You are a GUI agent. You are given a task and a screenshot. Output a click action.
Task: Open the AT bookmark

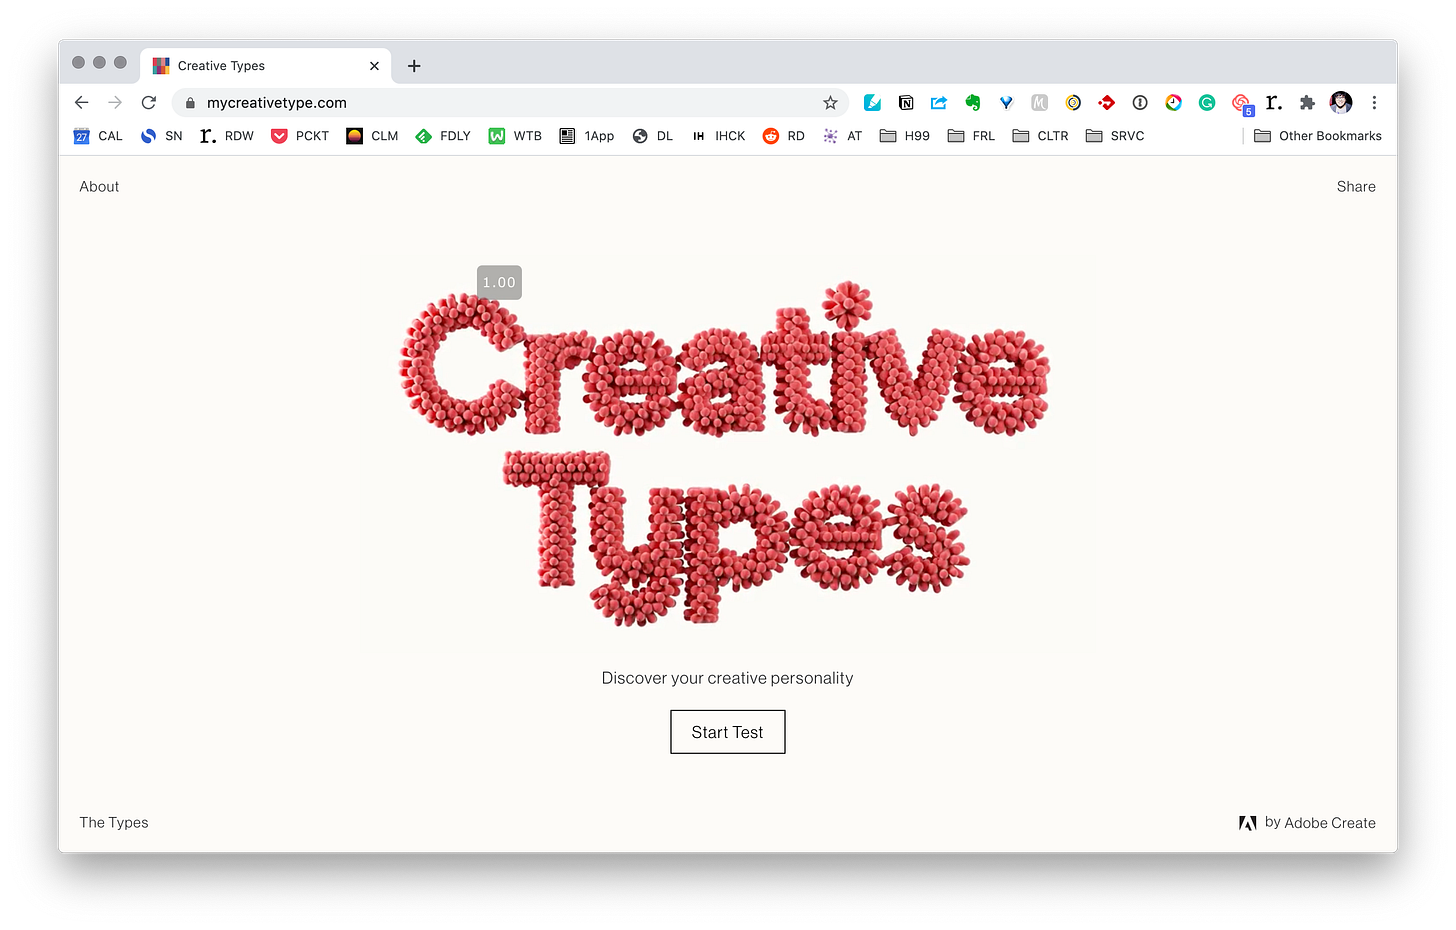(x=842, y=136)
